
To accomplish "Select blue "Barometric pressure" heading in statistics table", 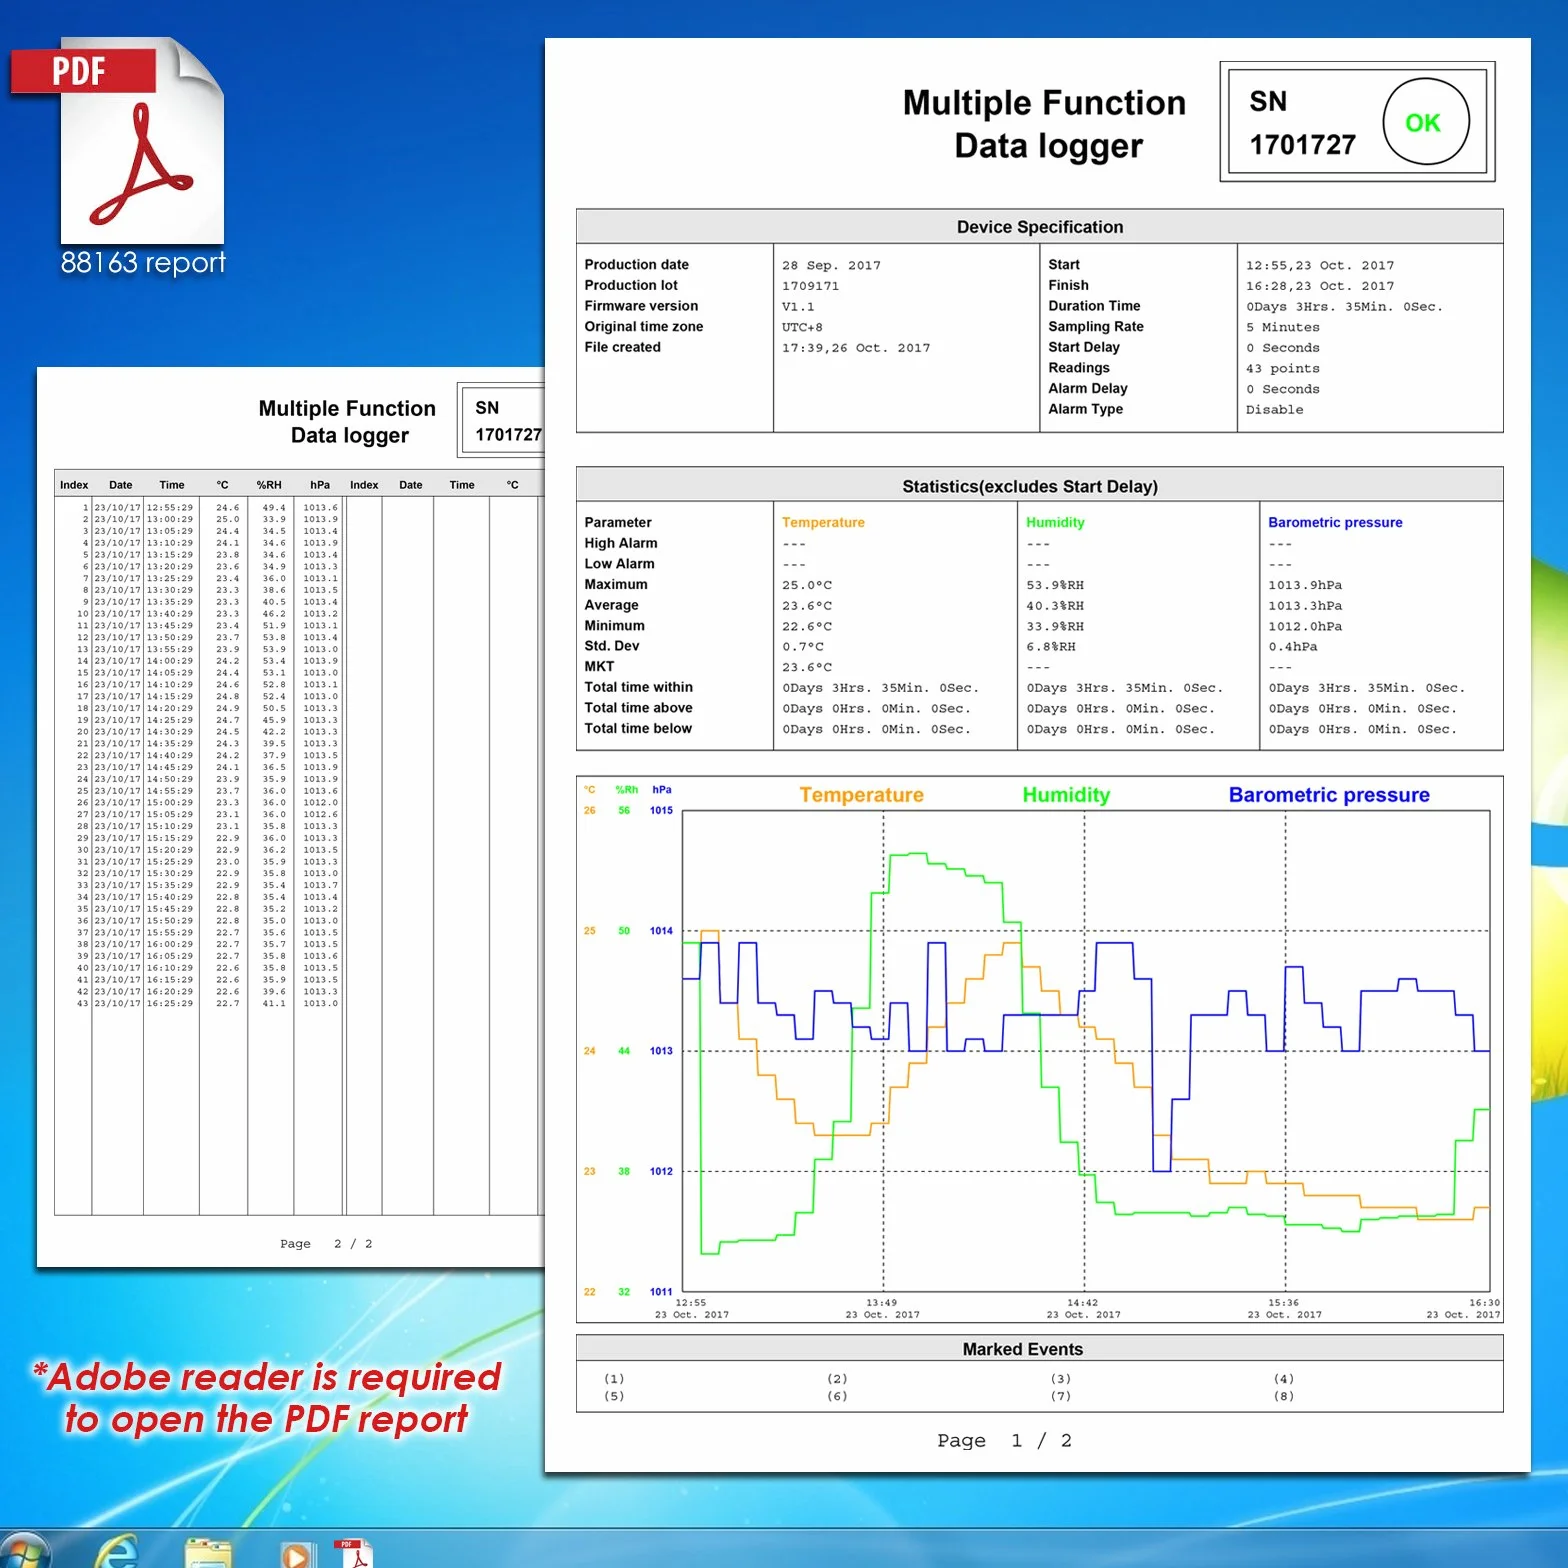I will [x=1335, y=522].
